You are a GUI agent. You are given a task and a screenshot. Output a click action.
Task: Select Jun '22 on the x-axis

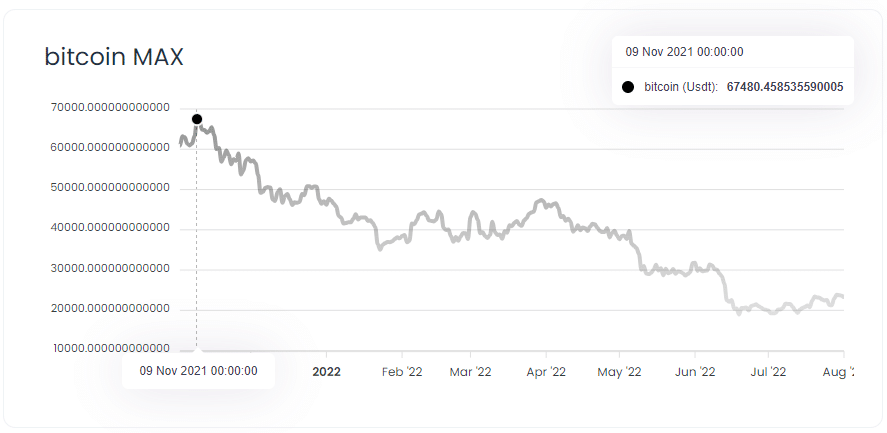[x=695, y=371]
